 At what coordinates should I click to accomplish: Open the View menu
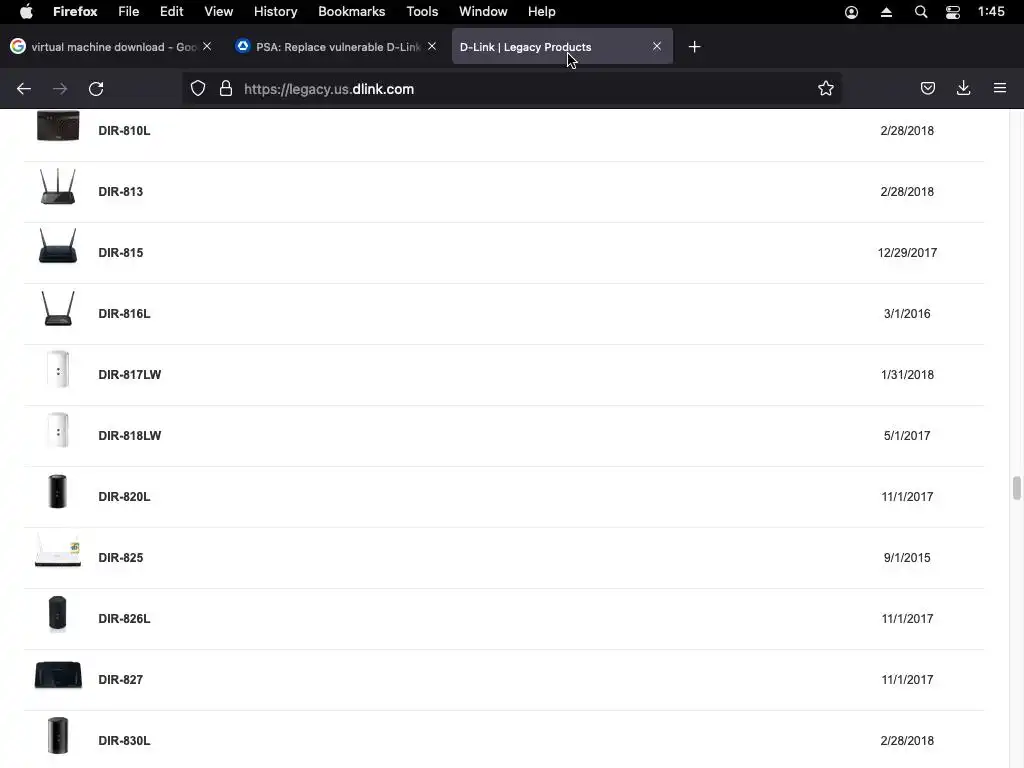pyautogui.click(x=219, y=12)
